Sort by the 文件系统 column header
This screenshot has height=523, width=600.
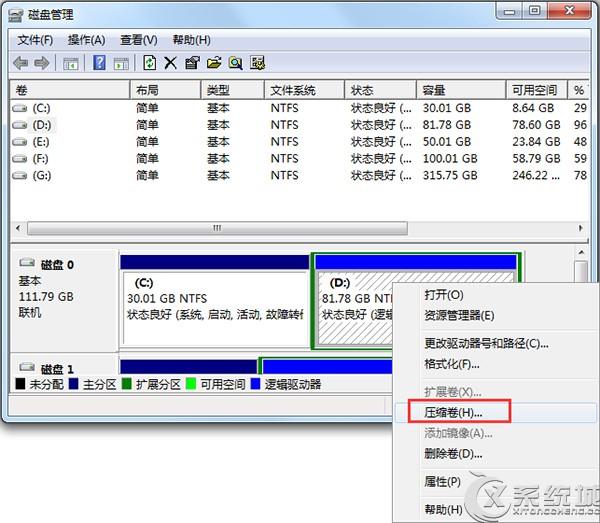click(x=305, y=90)
